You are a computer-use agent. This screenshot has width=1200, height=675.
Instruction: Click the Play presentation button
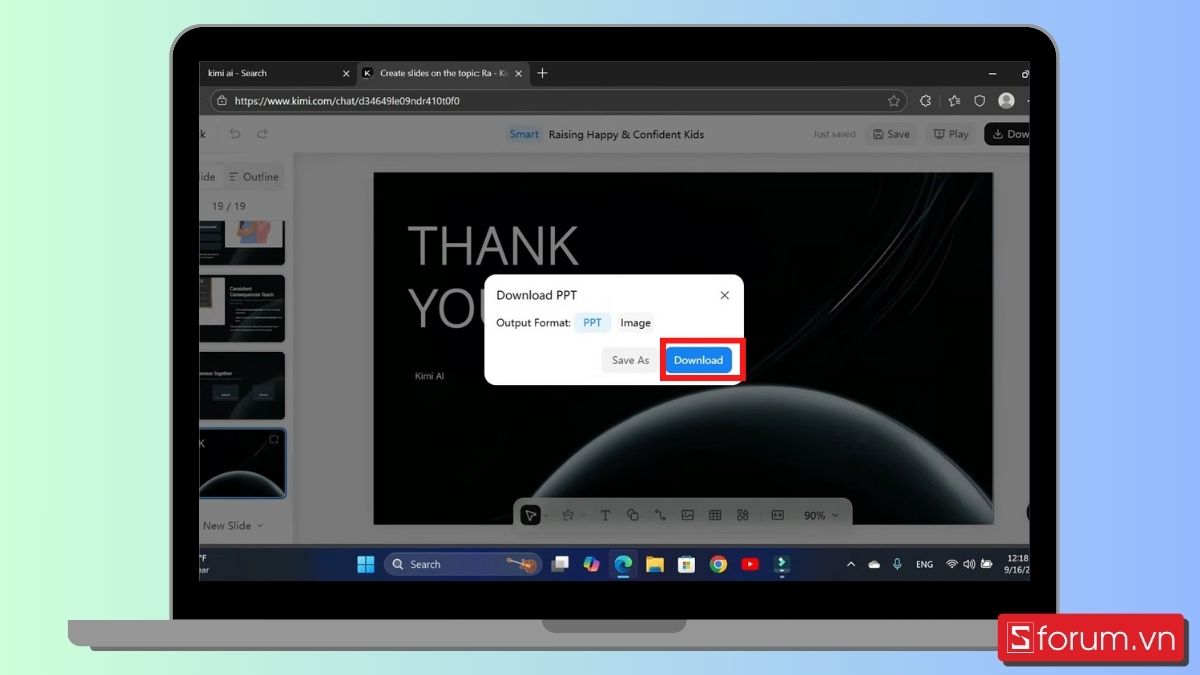(951, 134)
